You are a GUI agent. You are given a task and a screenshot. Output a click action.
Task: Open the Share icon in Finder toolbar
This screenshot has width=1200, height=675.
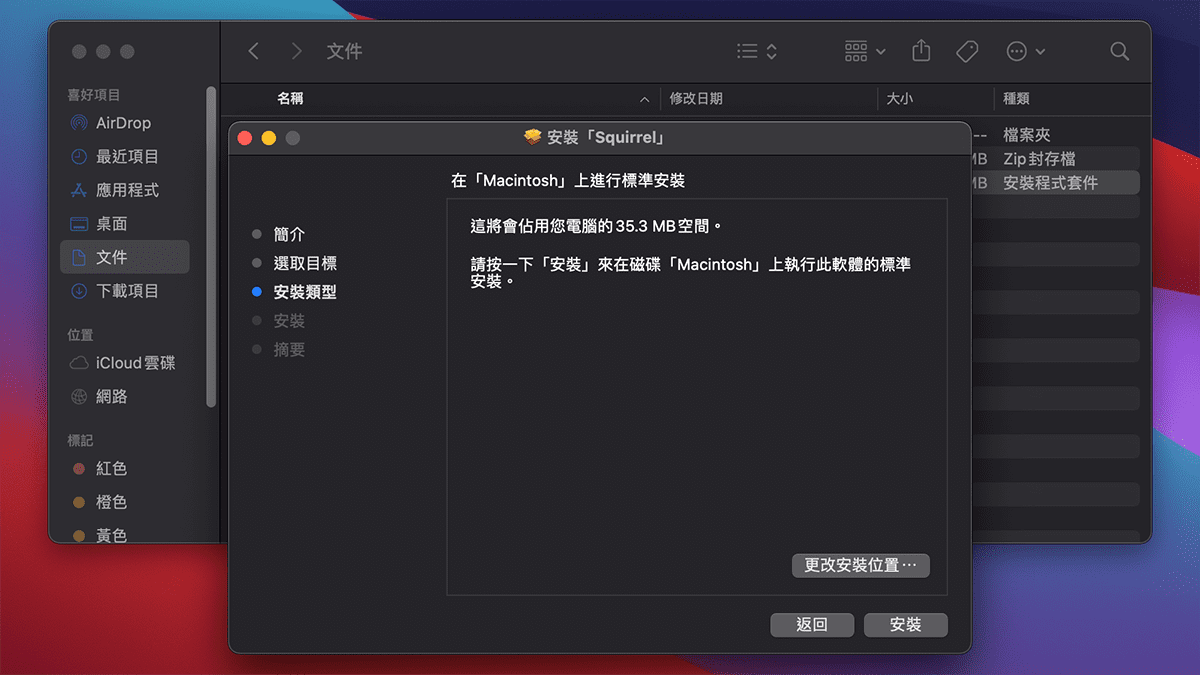(921, 51)
